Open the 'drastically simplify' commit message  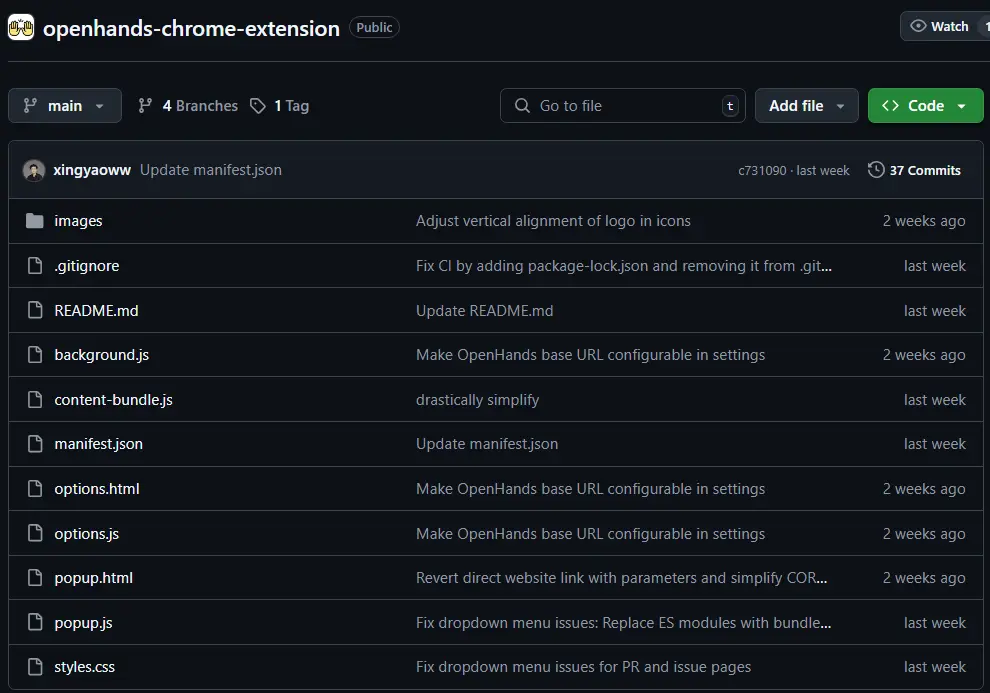[x=477, y=400]
